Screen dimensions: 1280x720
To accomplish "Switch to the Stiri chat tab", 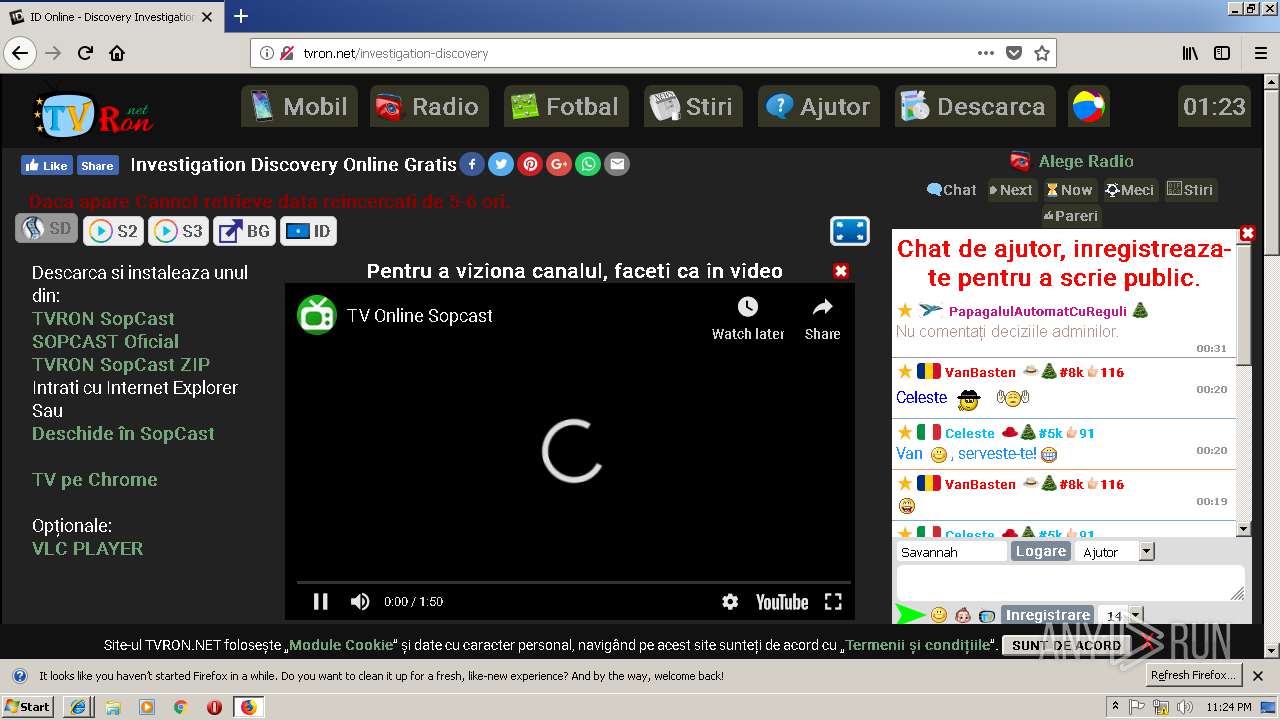I will point(1189,189).
